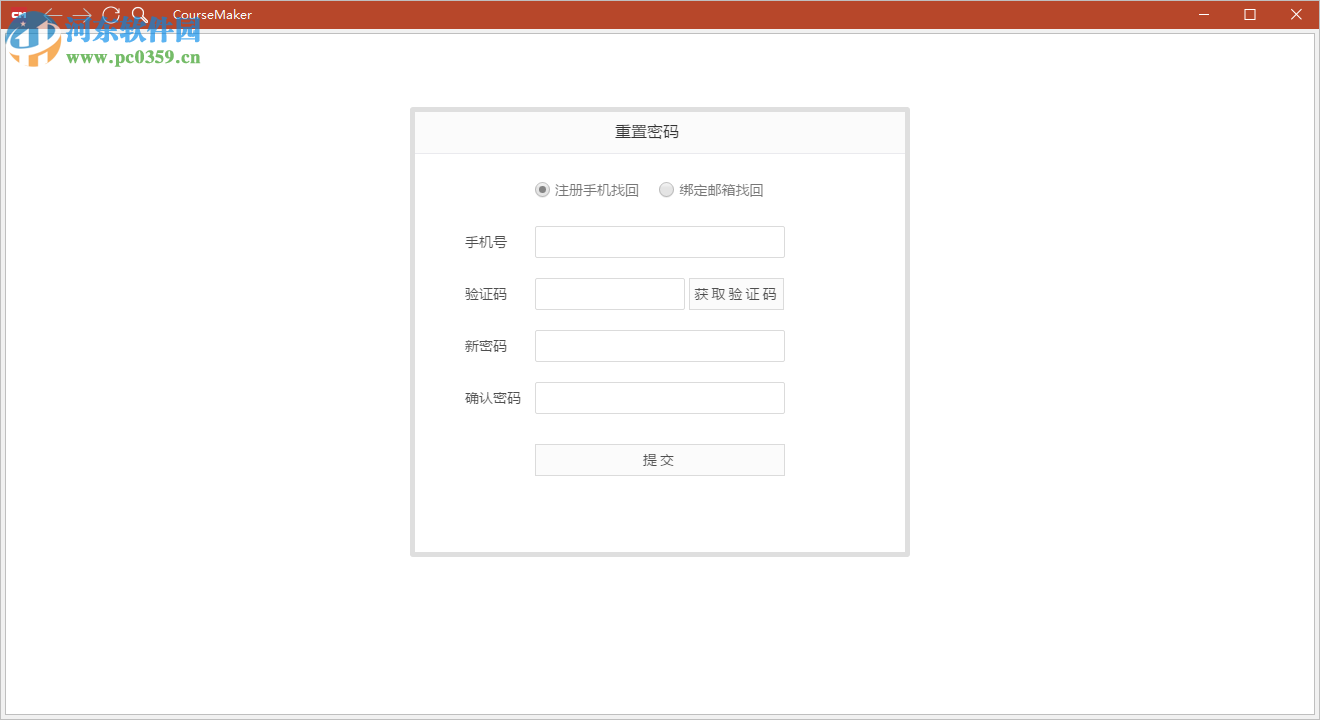
Task: Click the 手机号 phone number input field
Action: coord(659,241)
